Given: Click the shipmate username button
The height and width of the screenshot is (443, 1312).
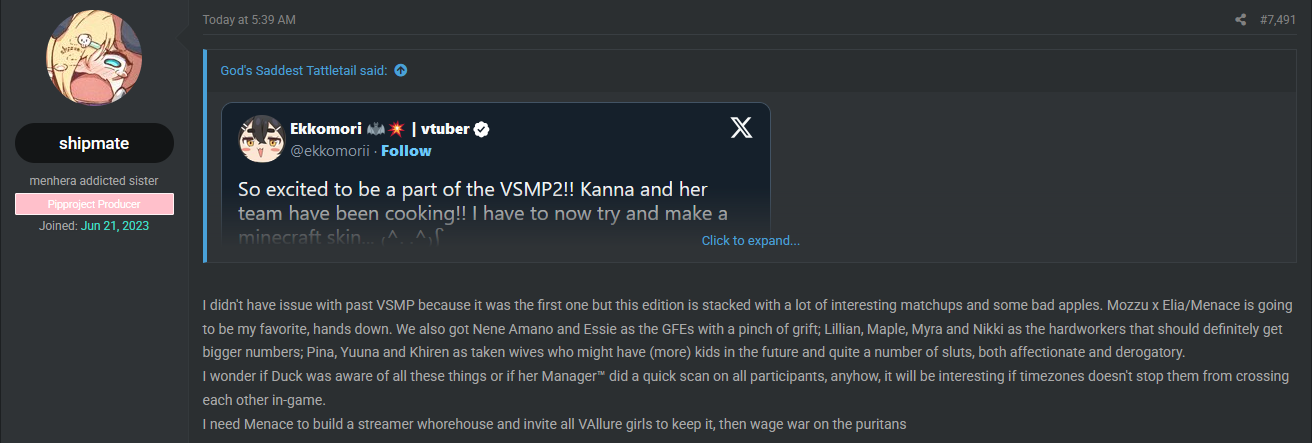Looking at the screenshot, I should point(95,143).
